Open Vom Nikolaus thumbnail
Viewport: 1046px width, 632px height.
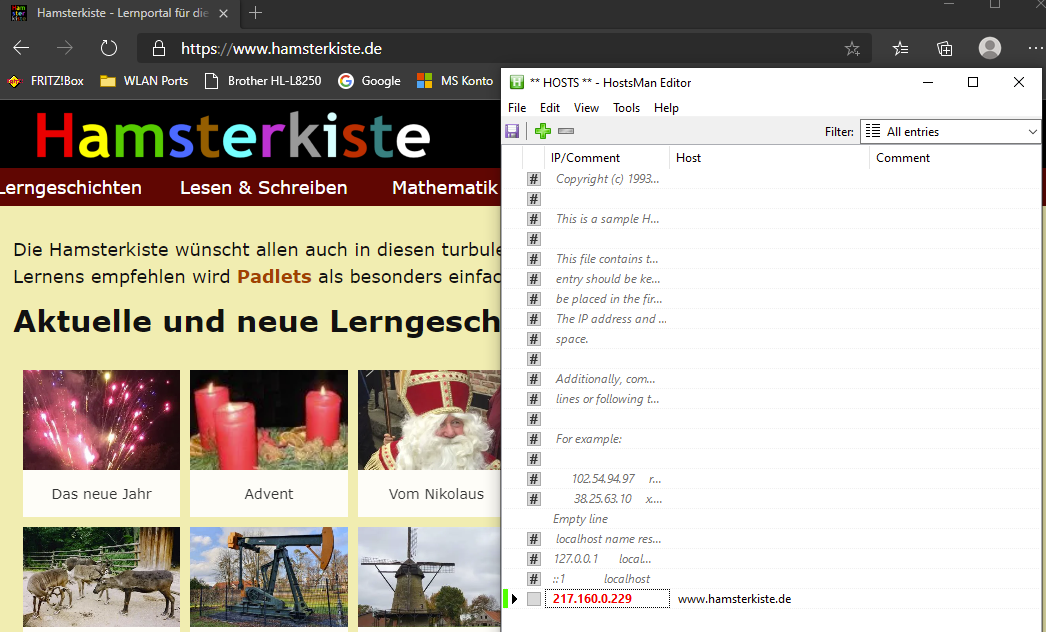(429, 420)
